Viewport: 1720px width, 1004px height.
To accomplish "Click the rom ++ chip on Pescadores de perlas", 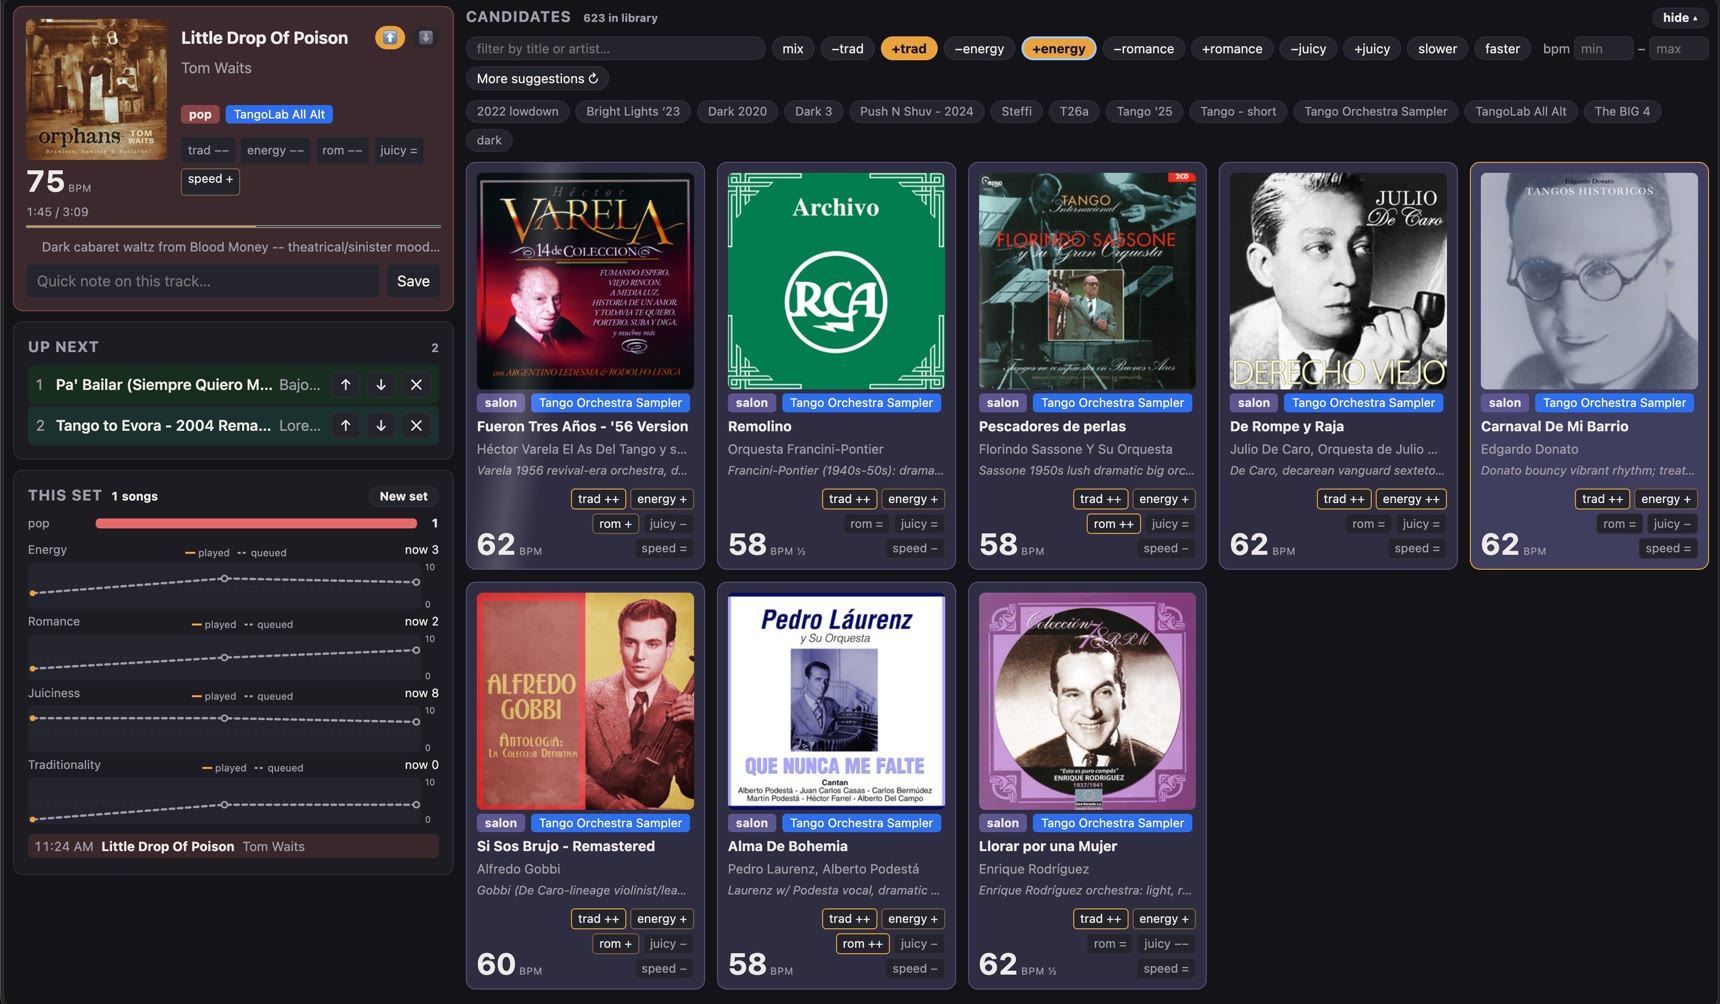I will click(x=1113, y=523).
